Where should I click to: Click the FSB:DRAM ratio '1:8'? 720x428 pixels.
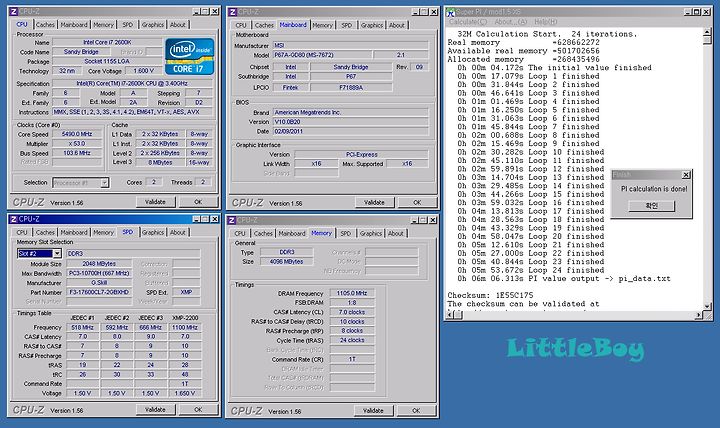pos(352,303)
